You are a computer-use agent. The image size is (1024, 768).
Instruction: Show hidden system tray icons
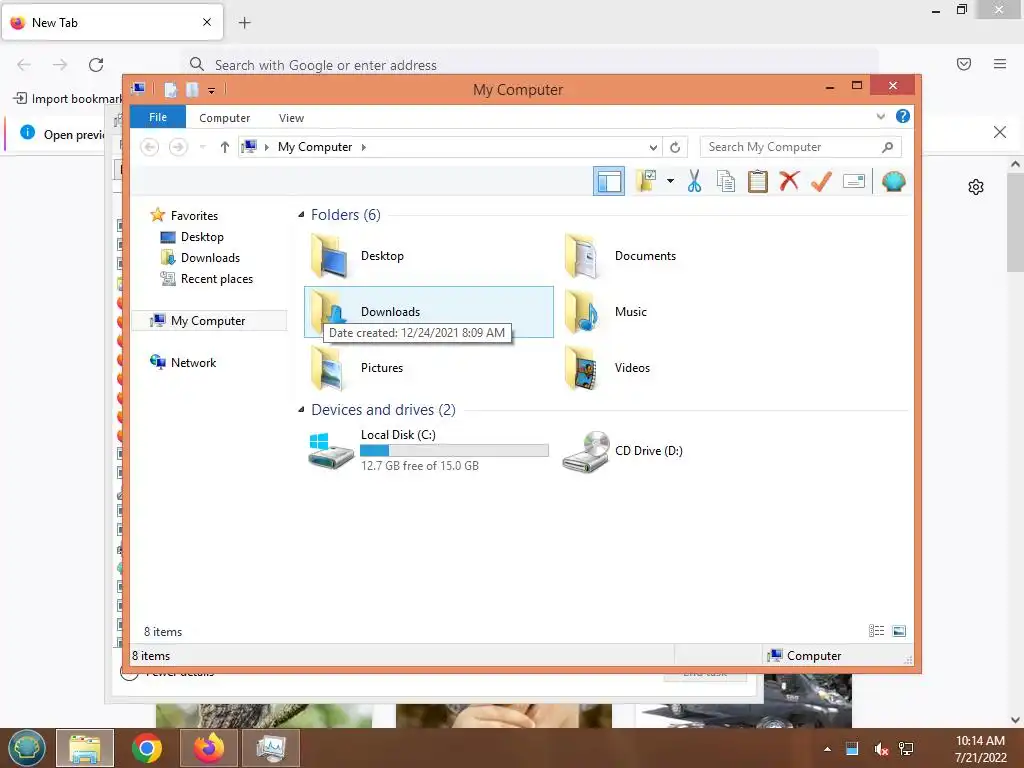[x=827, y=749]
